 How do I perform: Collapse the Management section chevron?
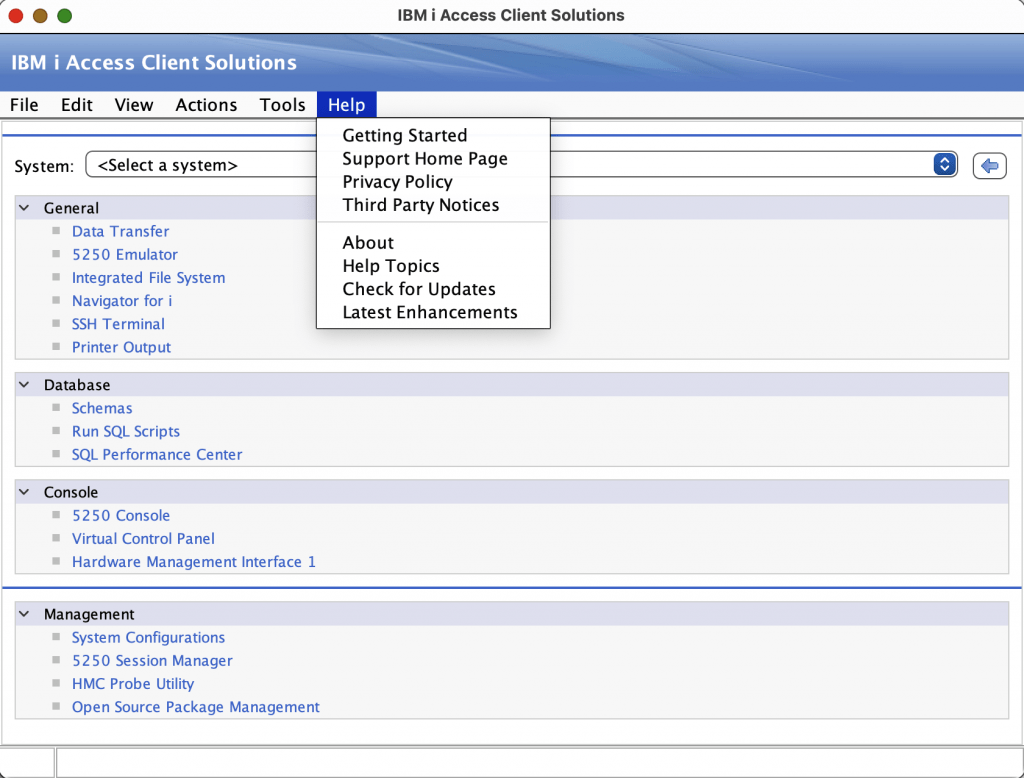pyautogui.click(x=24, y=614)
